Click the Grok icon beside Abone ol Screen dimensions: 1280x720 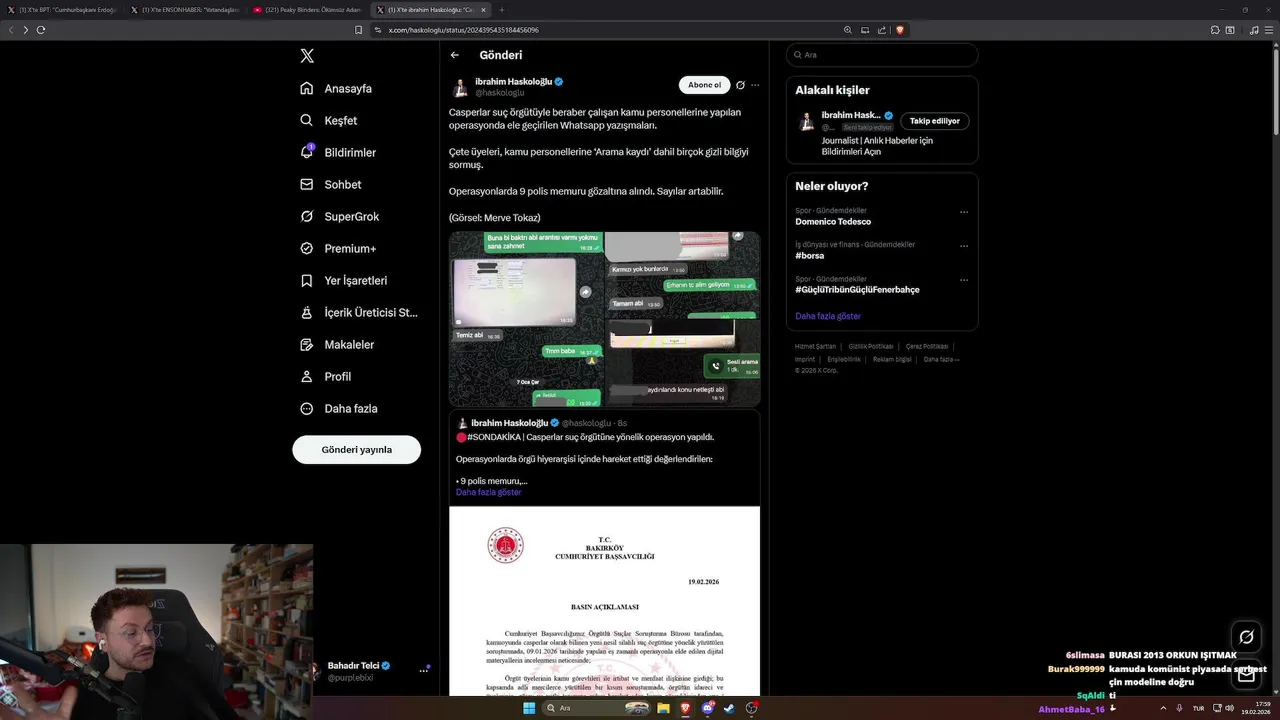coord(741,85)
